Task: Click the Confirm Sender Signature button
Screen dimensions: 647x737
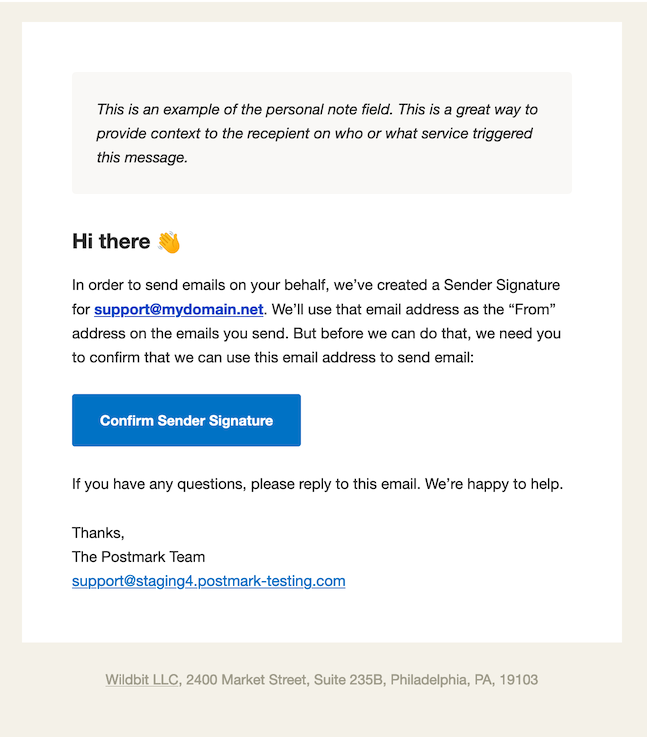Action: pos(186,420)
